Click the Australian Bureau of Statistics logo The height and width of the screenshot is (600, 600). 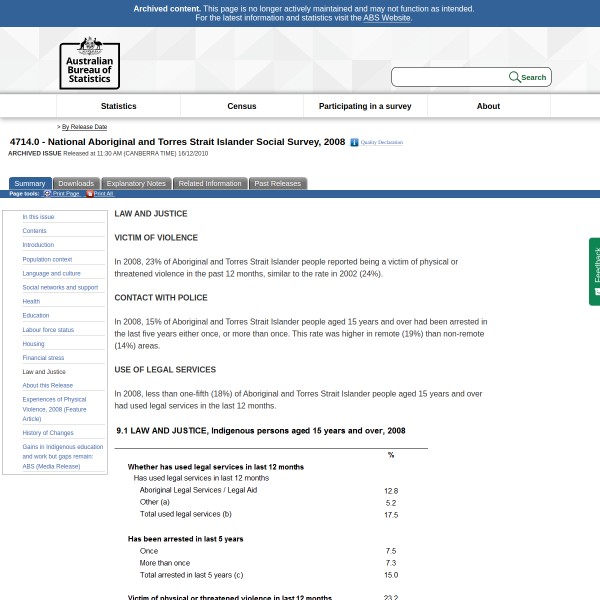click(x=89, y=62)
